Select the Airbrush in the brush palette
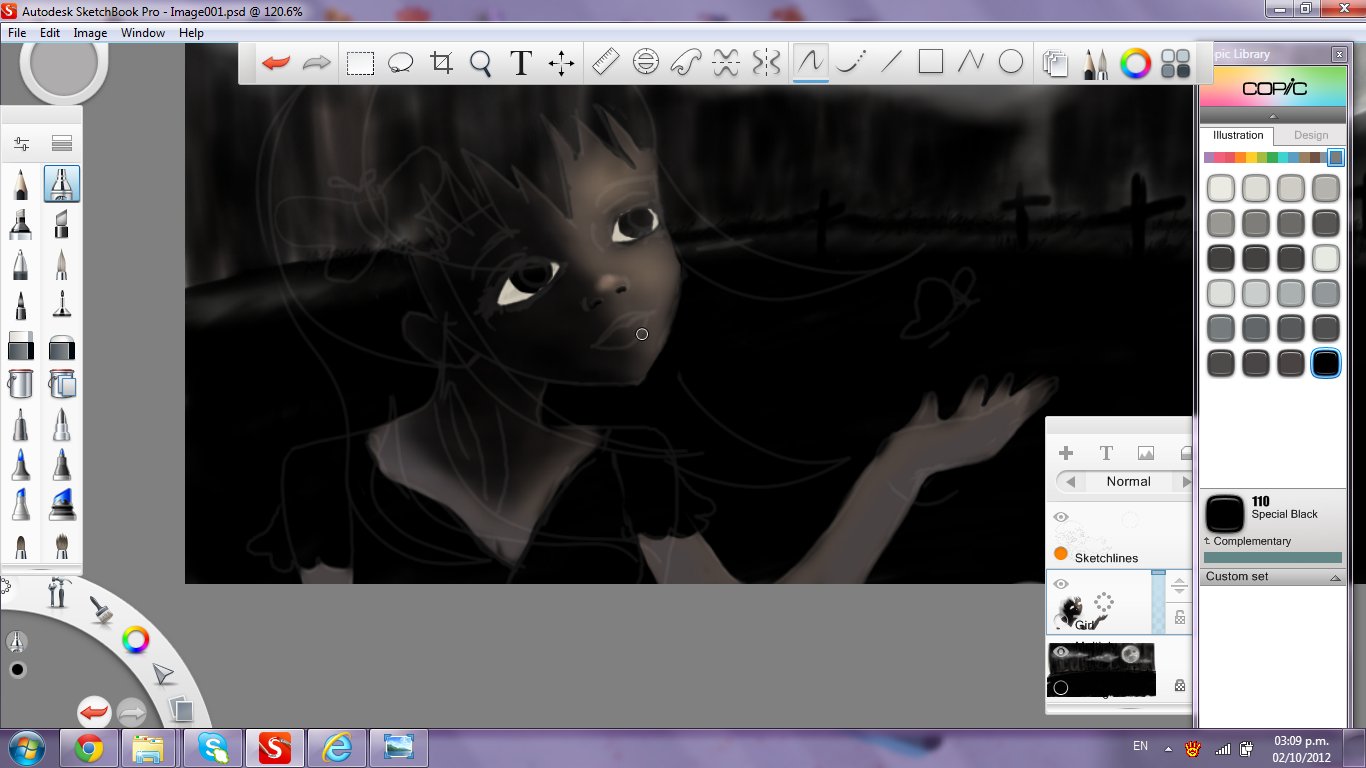Screen dimensions: 1366x768 62,184
